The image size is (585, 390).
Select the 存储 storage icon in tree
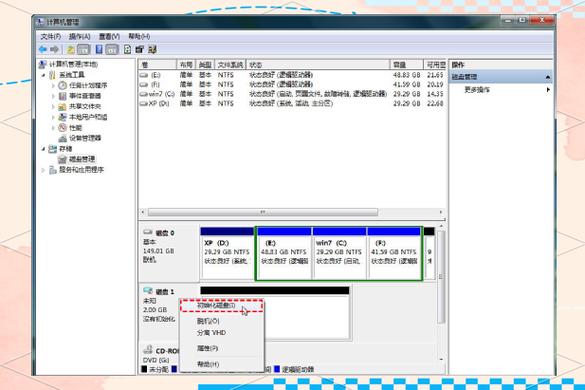(53, 149)
